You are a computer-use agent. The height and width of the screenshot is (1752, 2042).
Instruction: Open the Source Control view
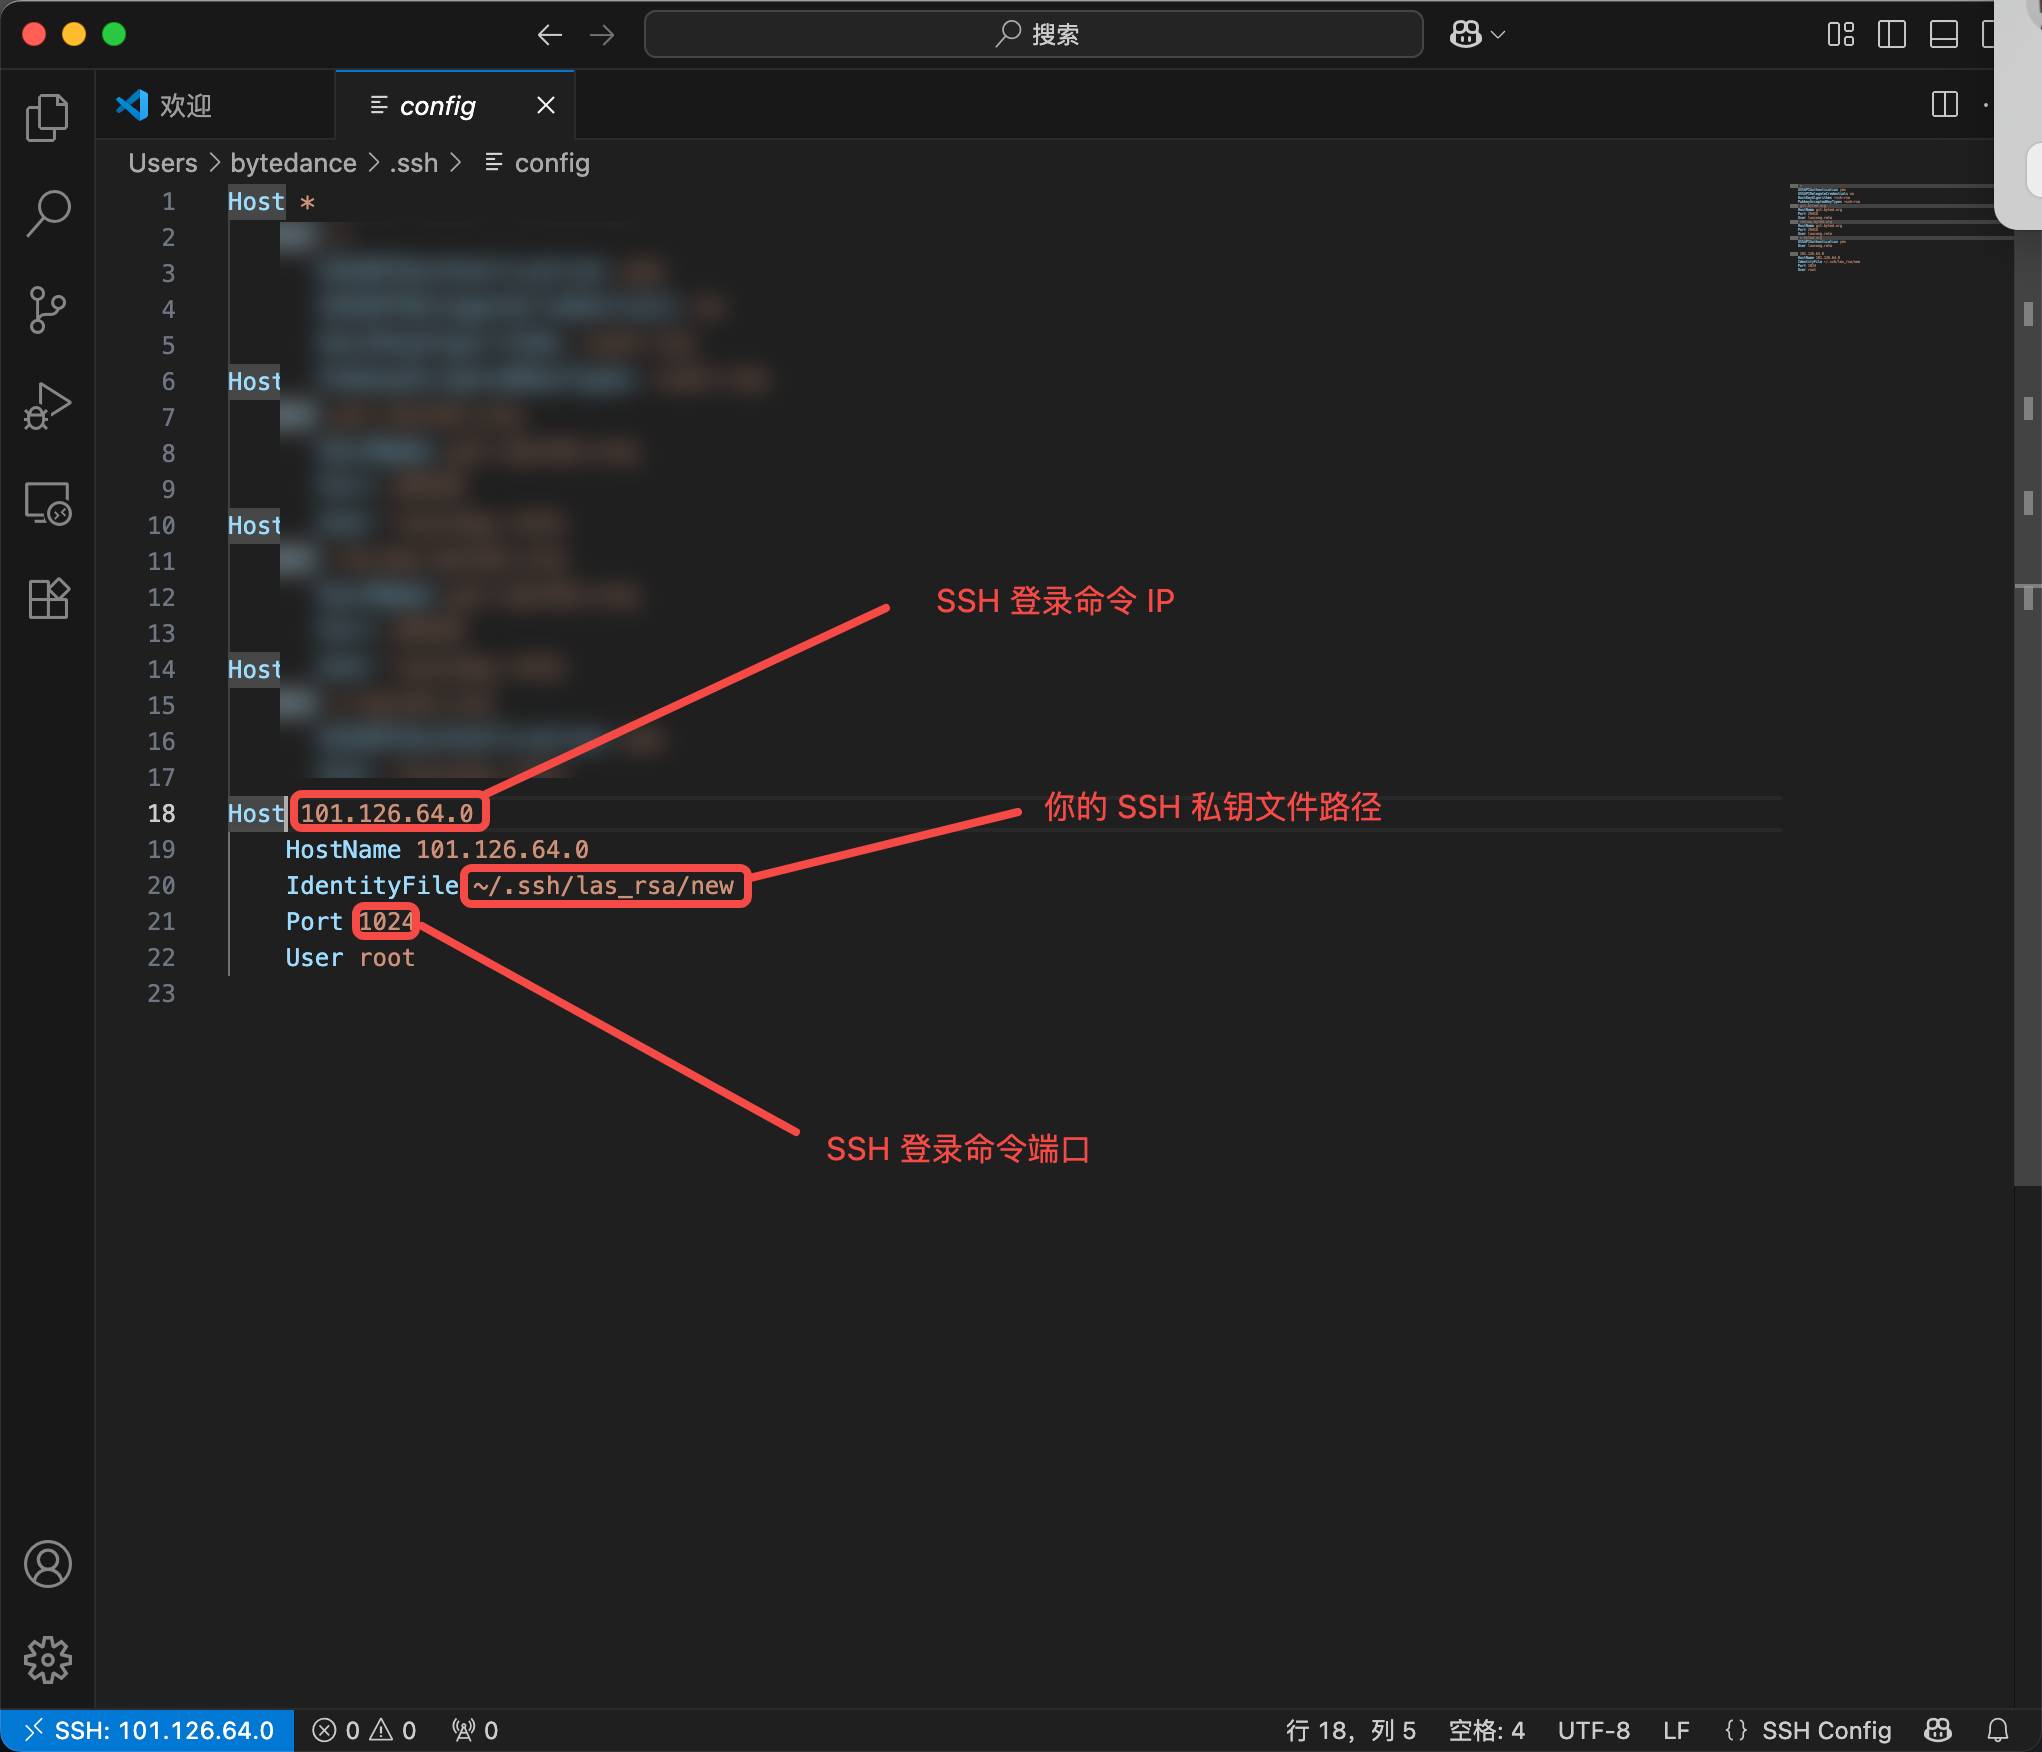[x=47, y=310]
